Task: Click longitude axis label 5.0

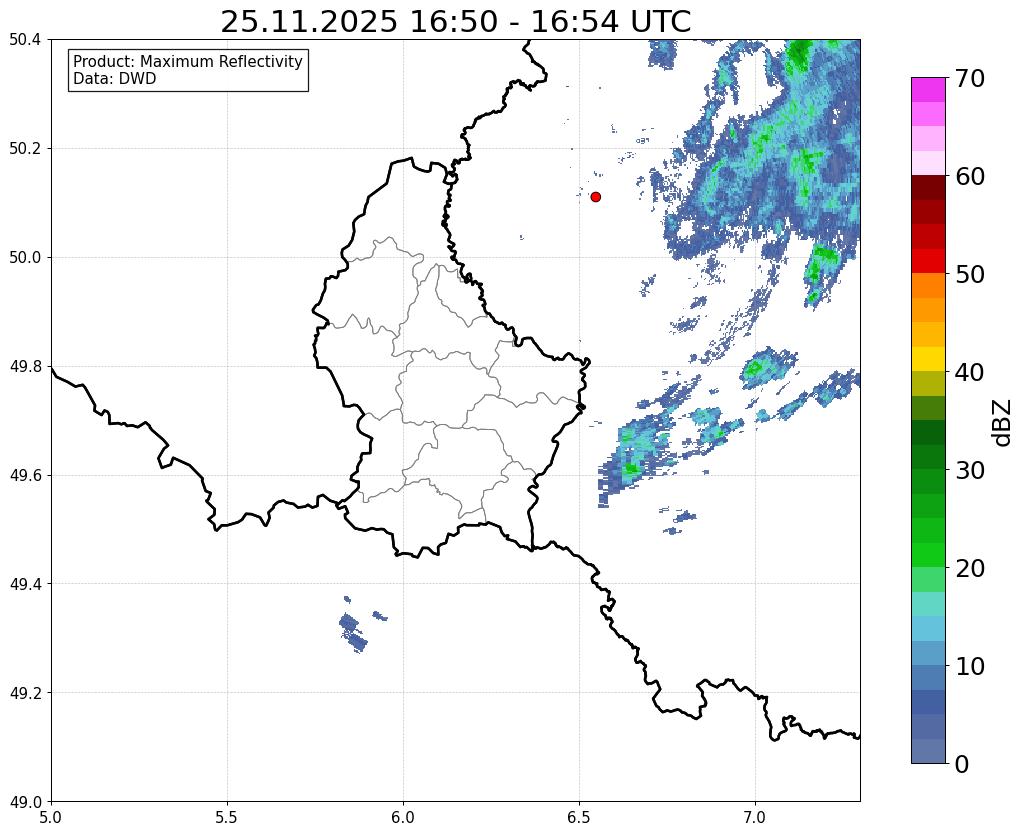Action: coord(51,817)
